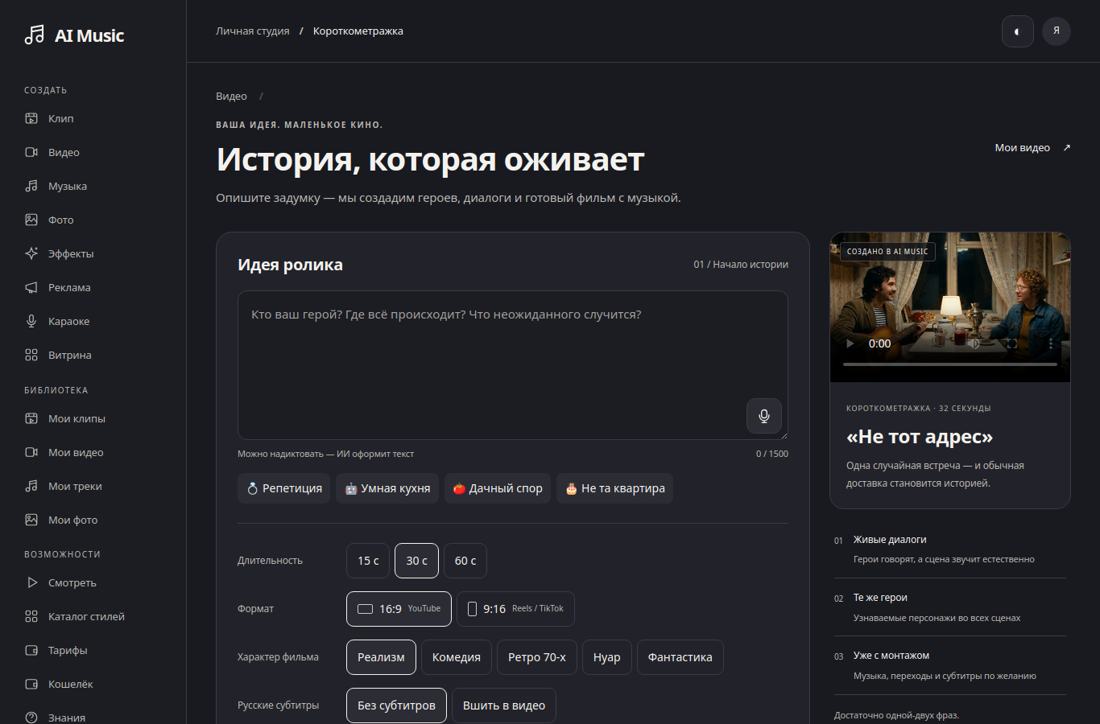Choose the Фантастика film style

pyautogui.click(x=680, y=657)
